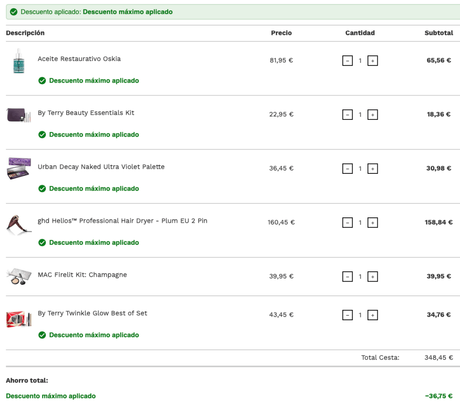460x406 pixels.
Task: Click green checkmark icon in top discount banner
Action: pyautogui.click(x=13, y=12)
